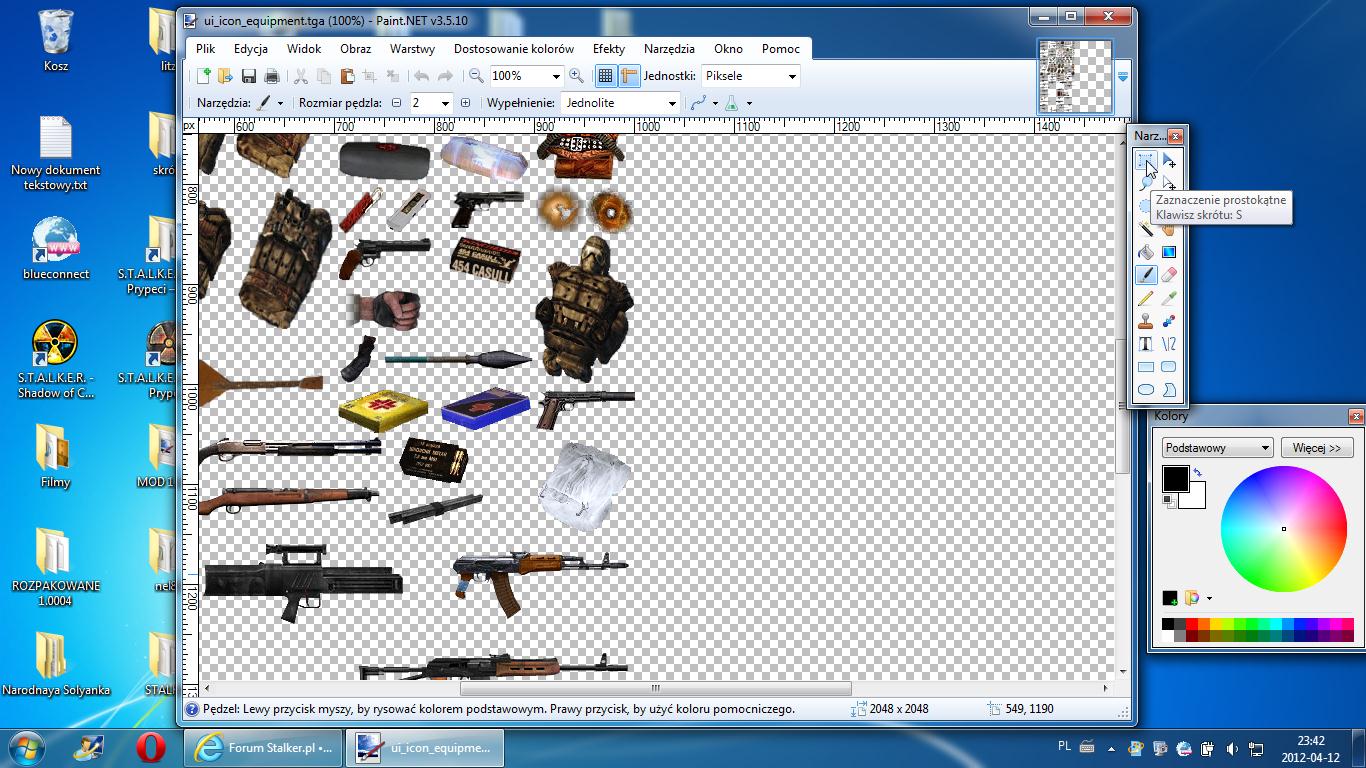The height and width of the screenshot is (768, 1366).
Task: Open the Podstawowy color selector dropdown
Action: pos(1217,448)
